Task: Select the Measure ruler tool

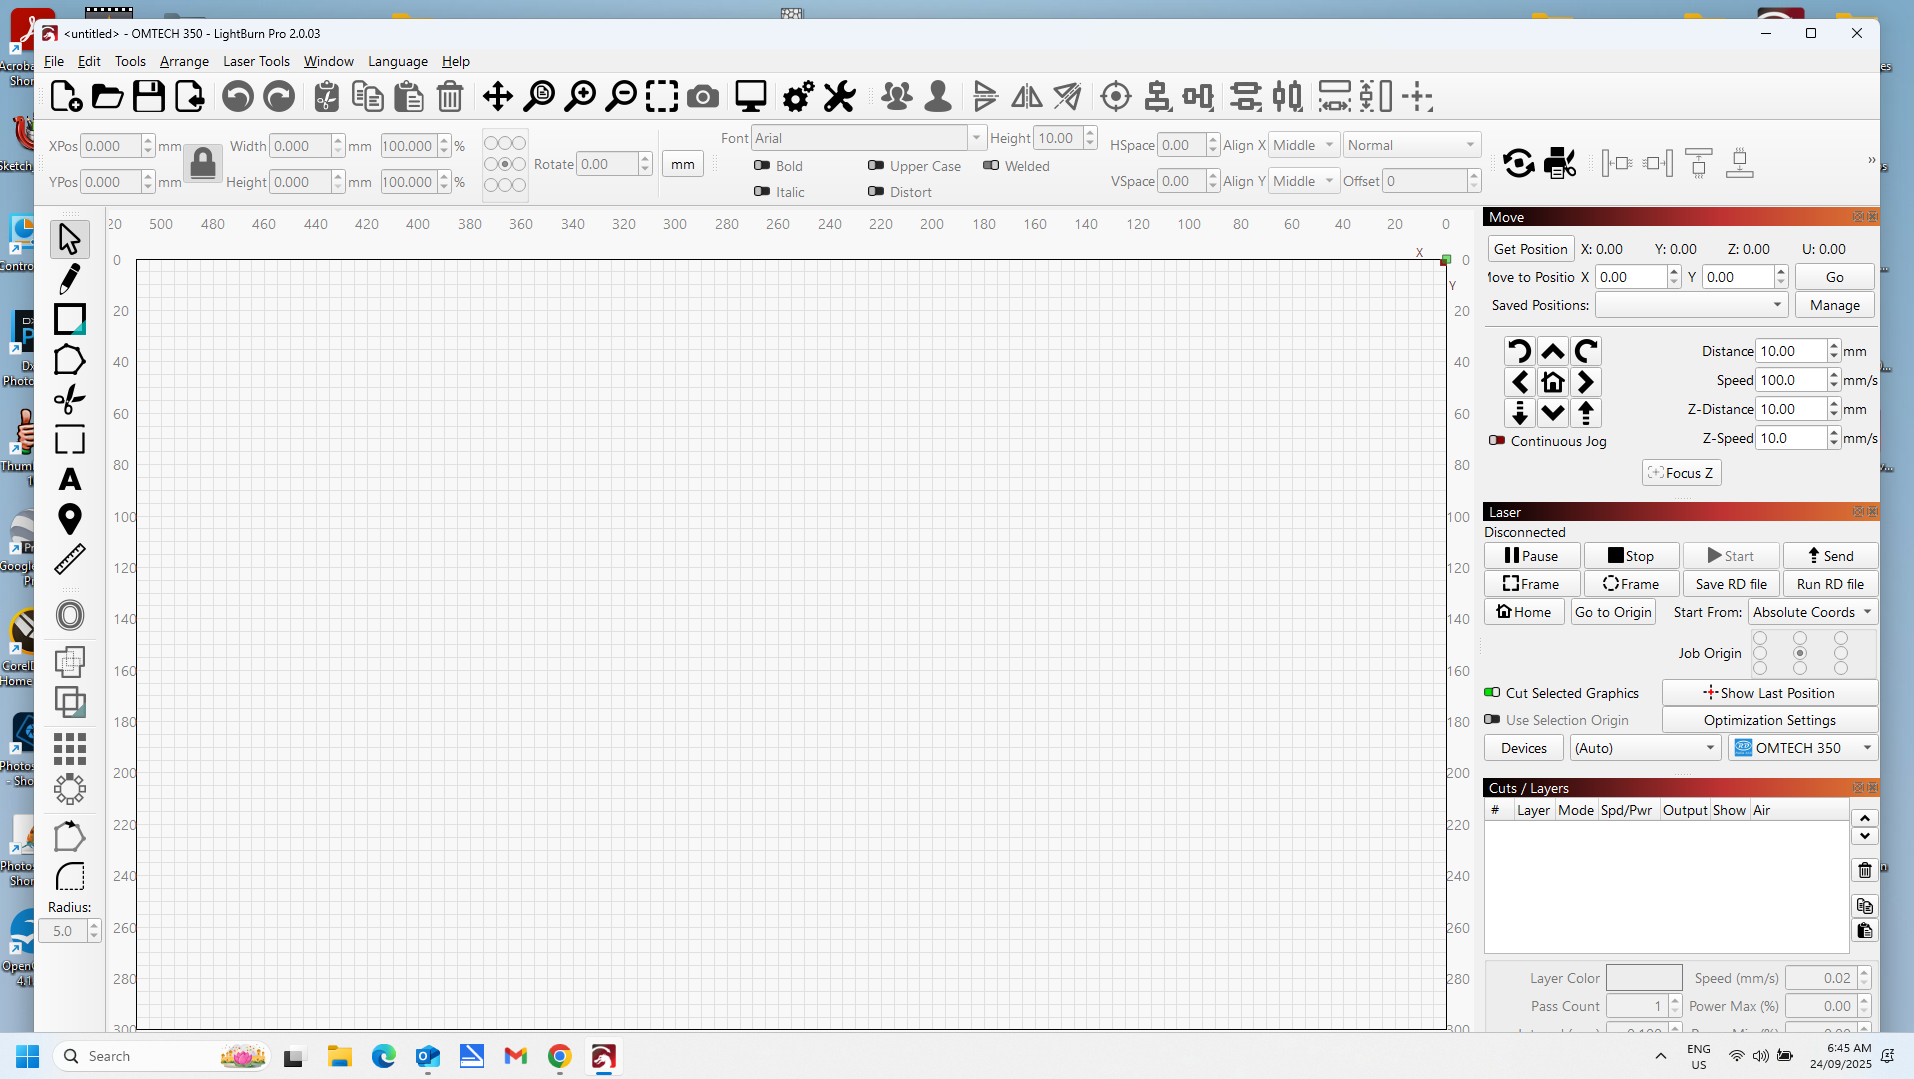Action: pos(69,559)
